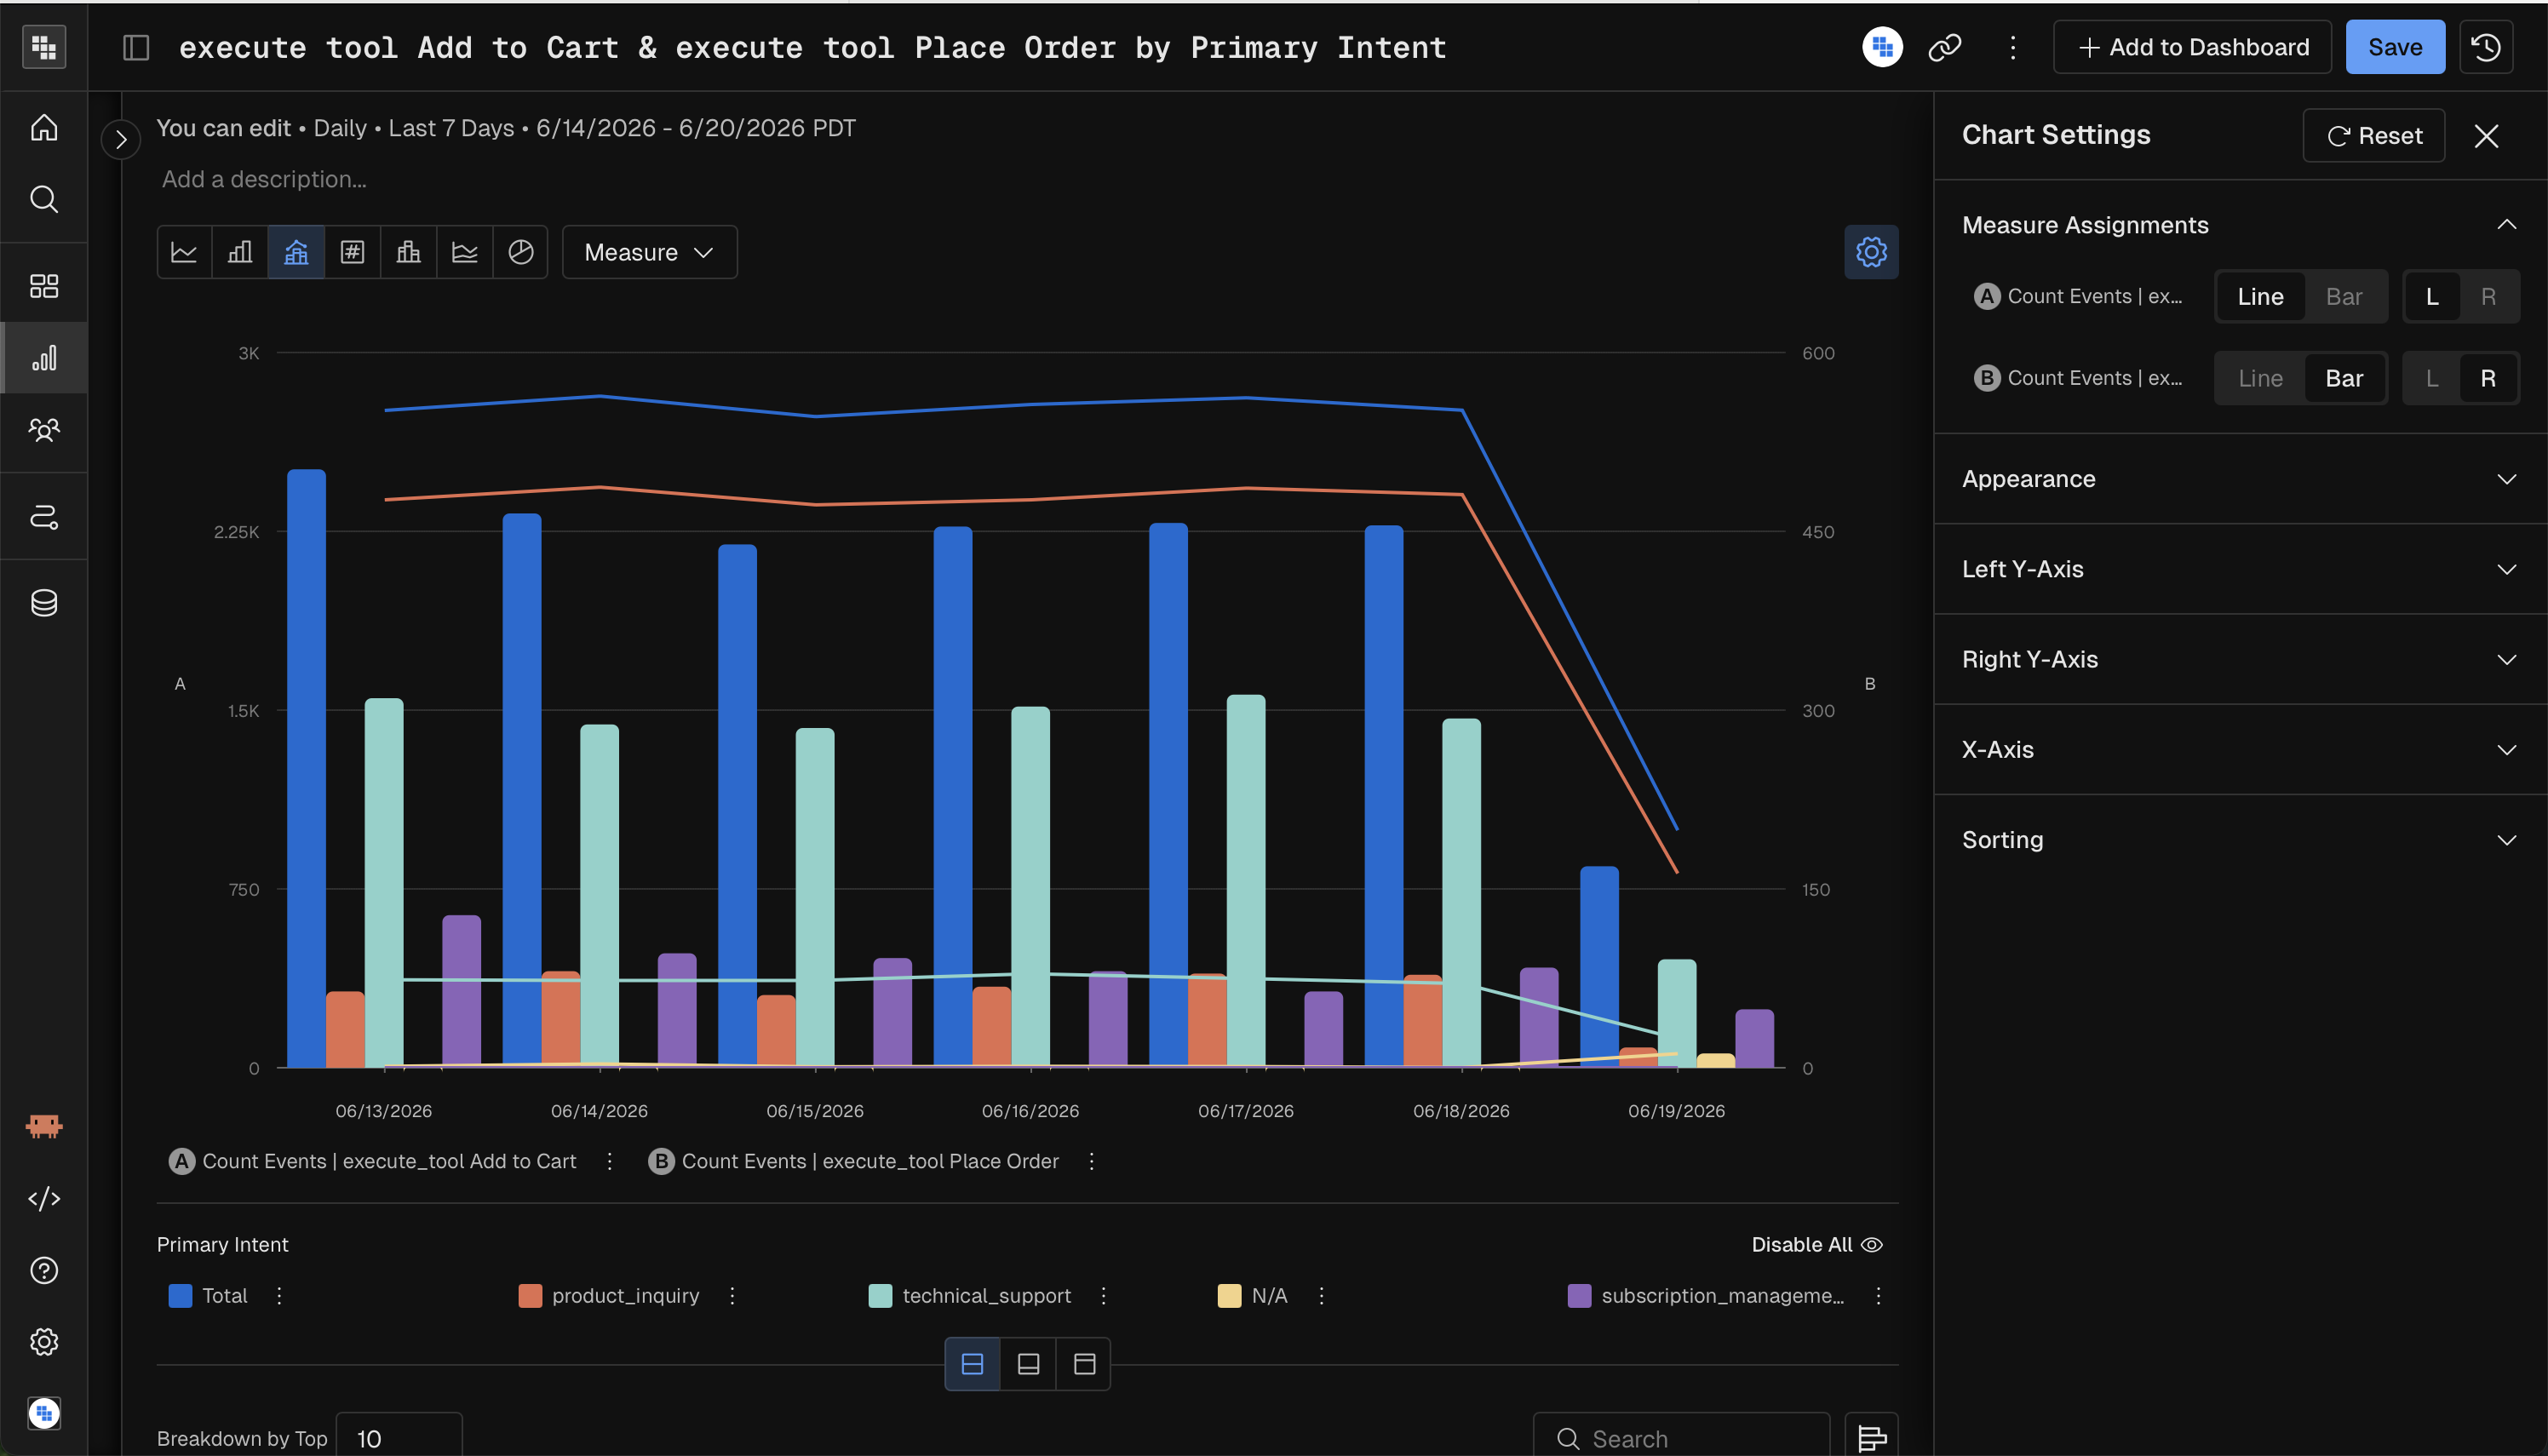Screen dimensions: 2548x1456
Task: Go to Home in the left sidebar
Action: pyautogui.click(x=44, y=127)
